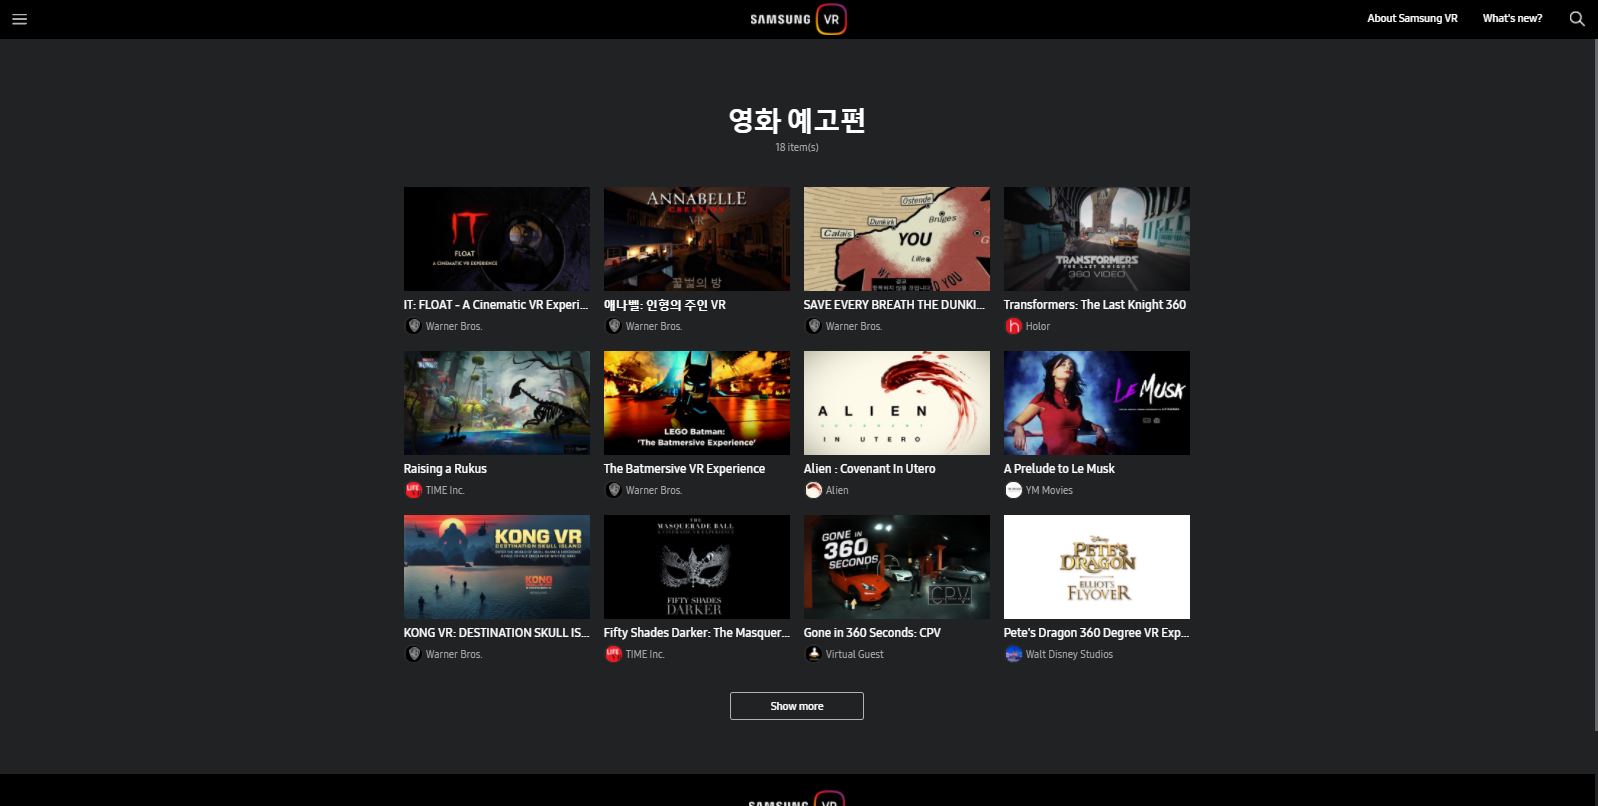Screen dimensions: 1598x806
Task: Click the Virtual Guest channel avatar
Action: tap(813, 654)
